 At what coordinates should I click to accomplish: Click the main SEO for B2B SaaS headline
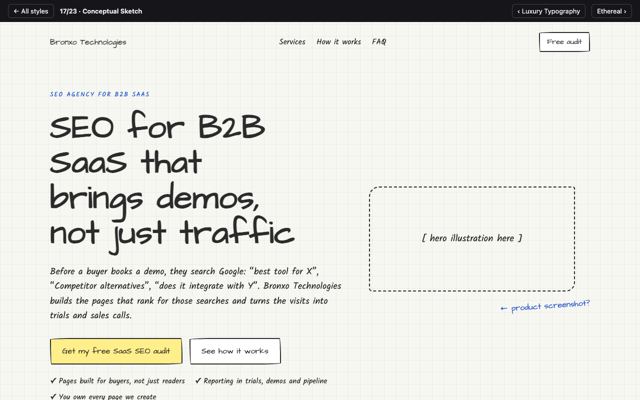(172, 180)
